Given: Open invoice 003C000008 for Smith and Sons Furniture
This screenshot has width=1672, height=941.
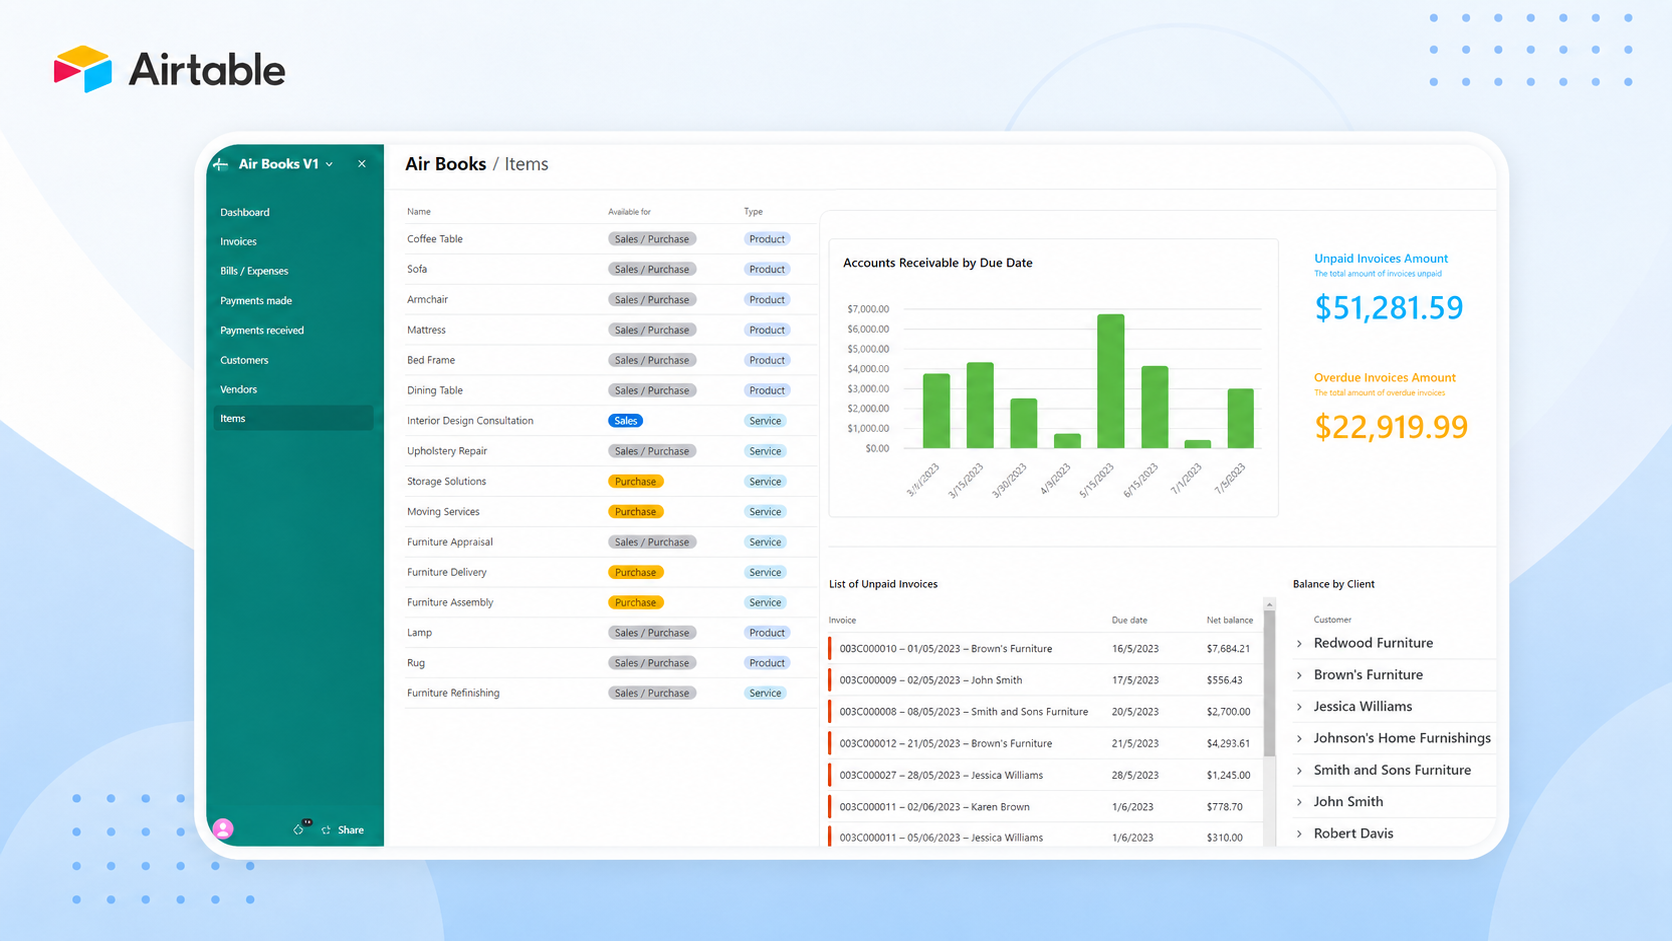Looking at the screenshot, I should coord(964,712).
